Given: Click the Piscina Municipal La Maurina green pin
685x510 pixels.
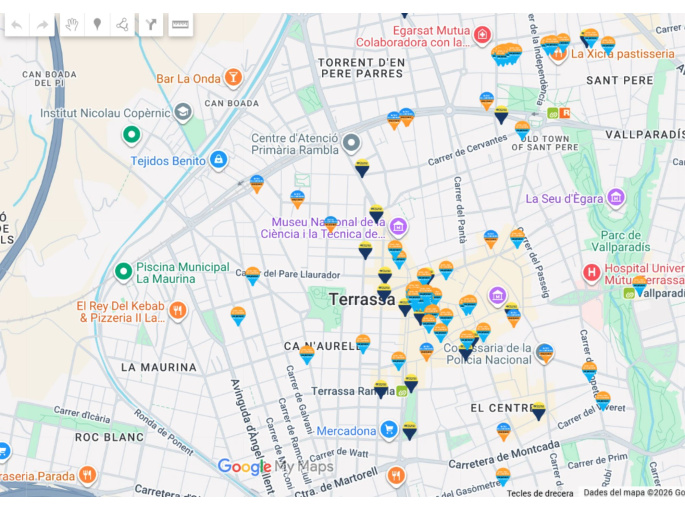Looking at the screenshot, I should (x=123, y=272).
